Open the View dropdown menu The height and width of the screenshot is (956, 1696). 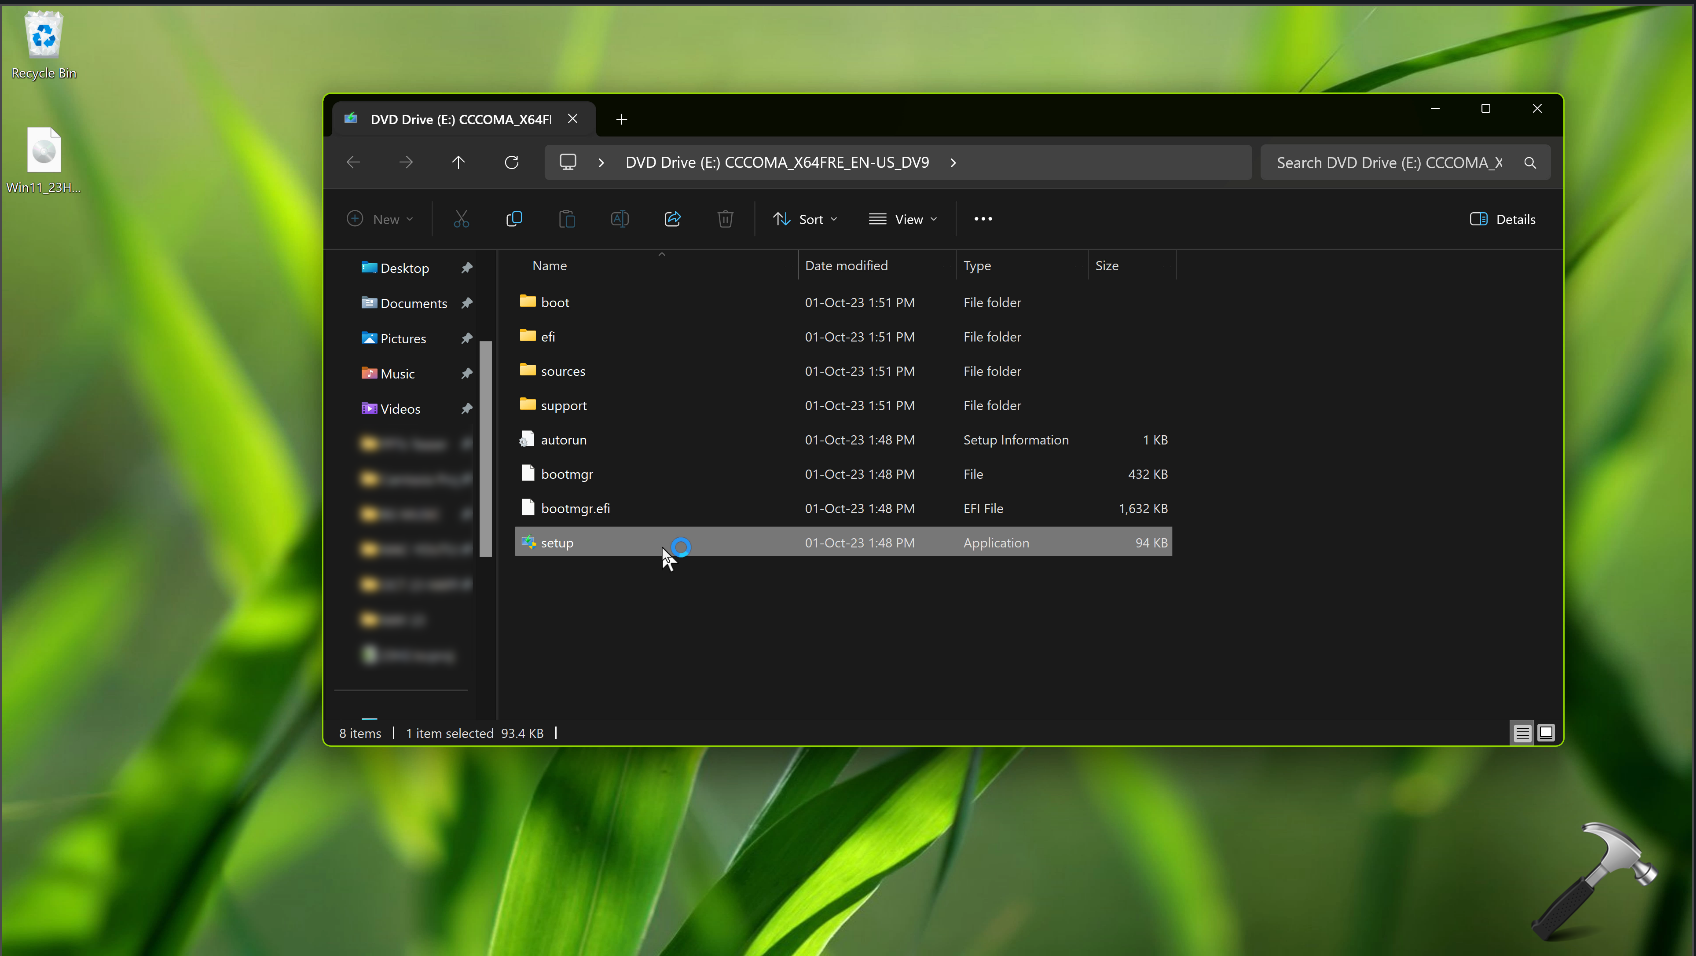click(903, 219)
